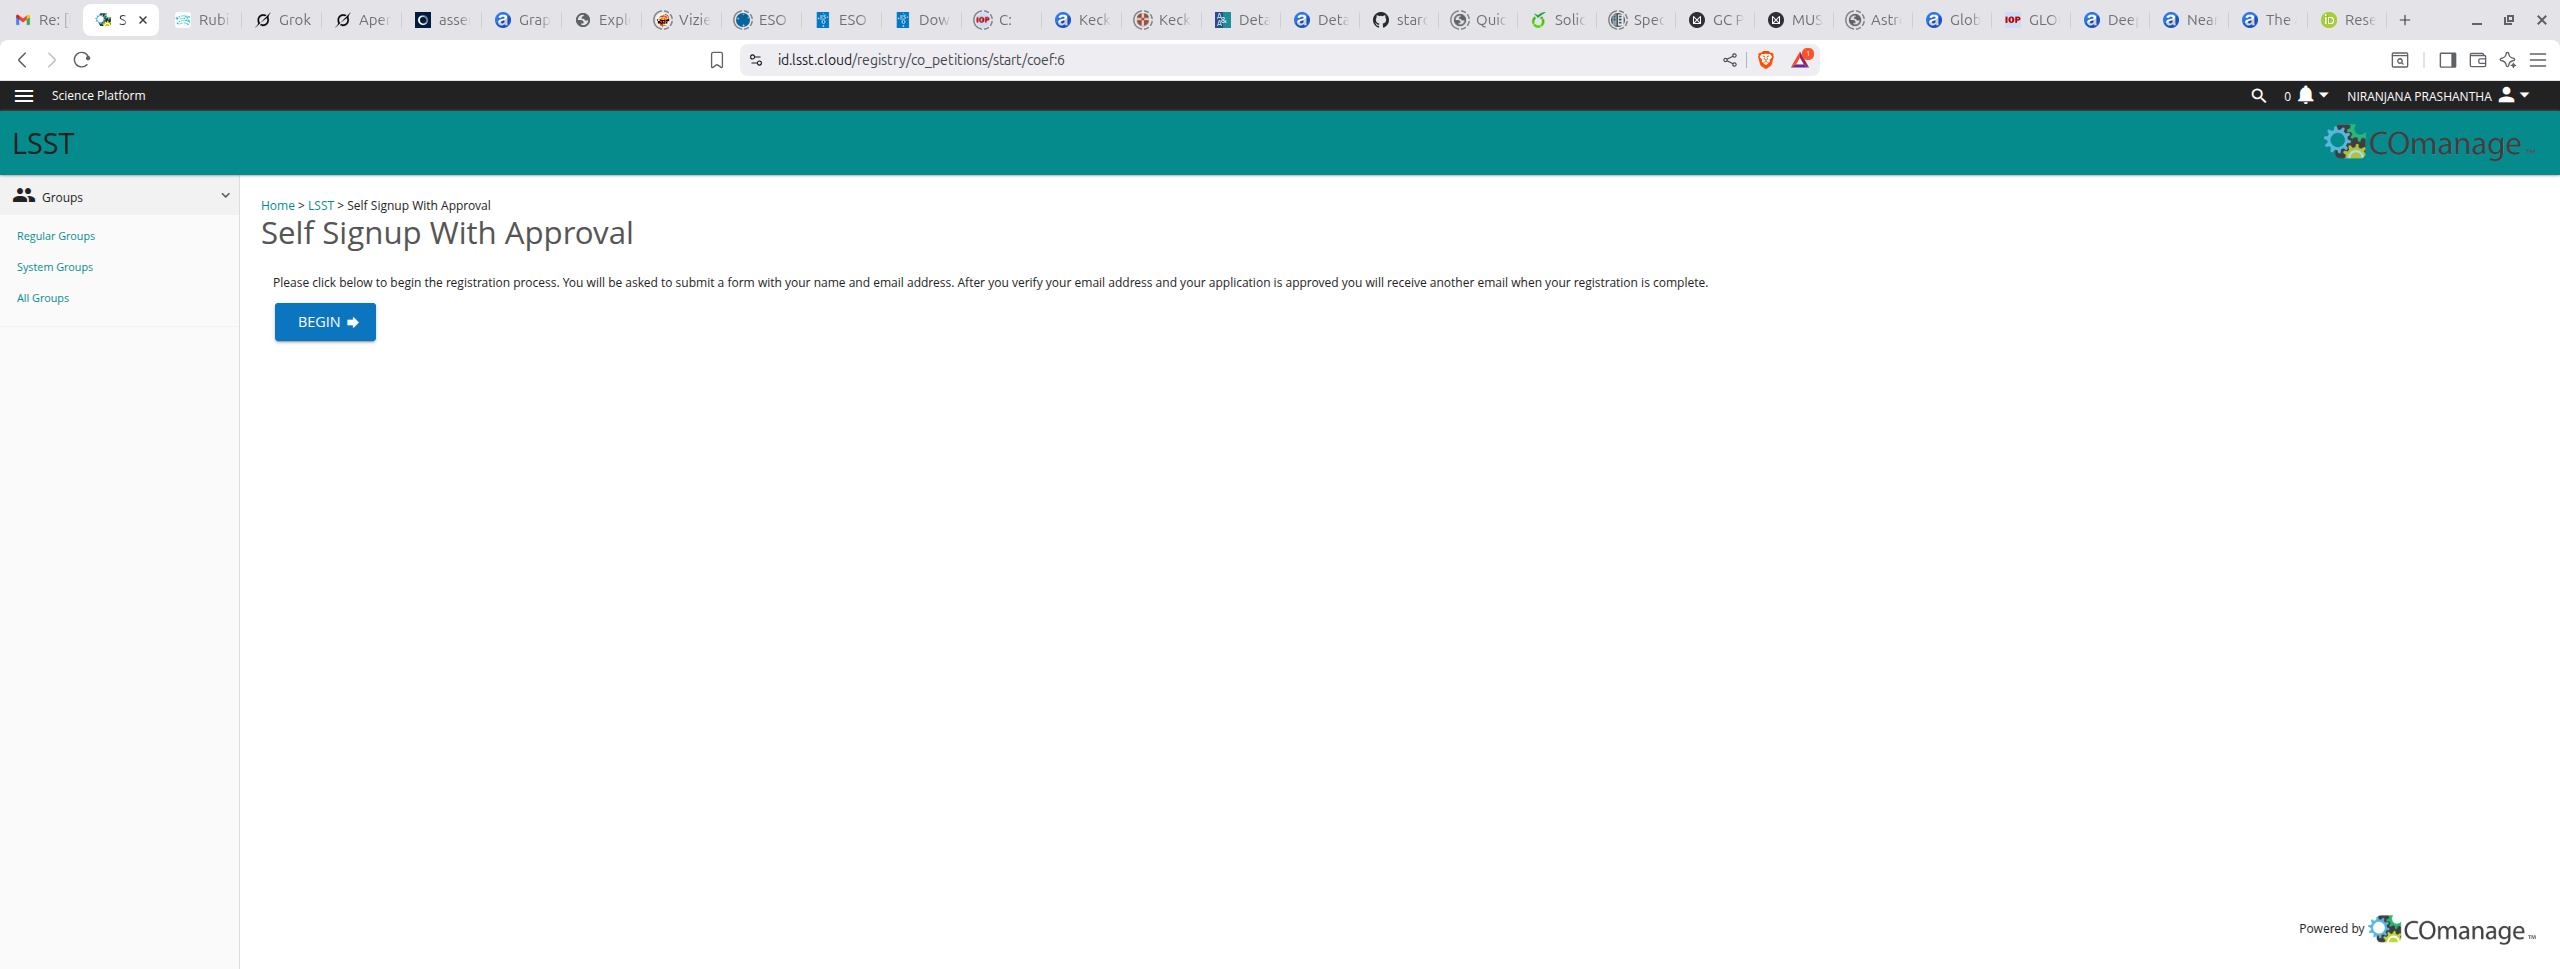Screen dimensions: 2560x969
Task: Click the search magnifier icon in header
Action: (x=2258, y=96)
